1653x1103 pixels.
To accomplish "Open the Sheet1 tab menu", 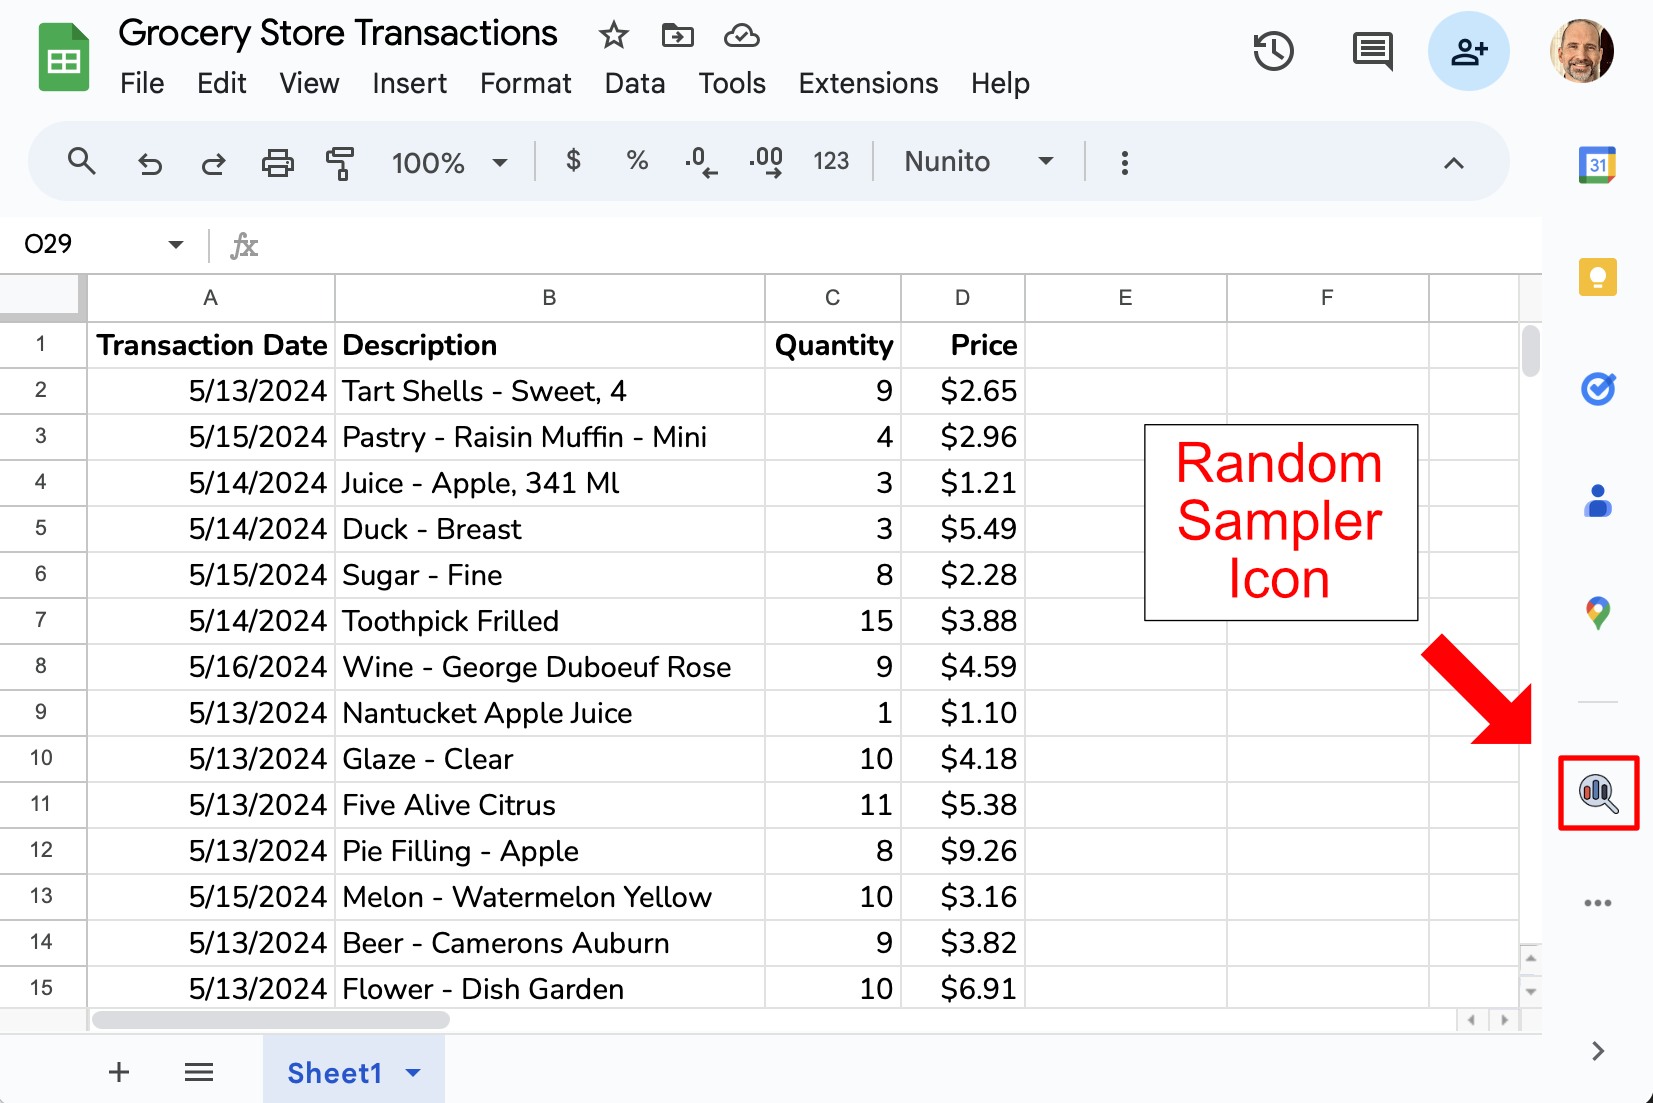I will click(410, 1072).
